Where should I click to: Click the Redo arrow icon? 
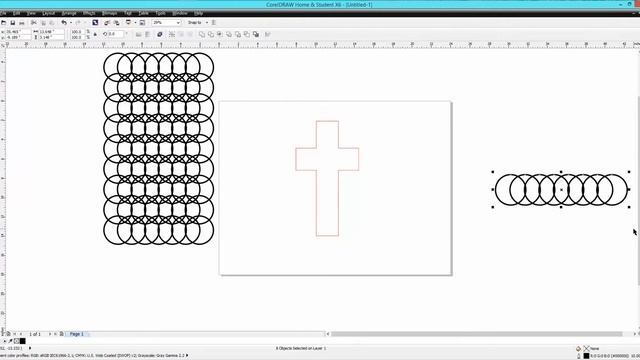point(78,23)
